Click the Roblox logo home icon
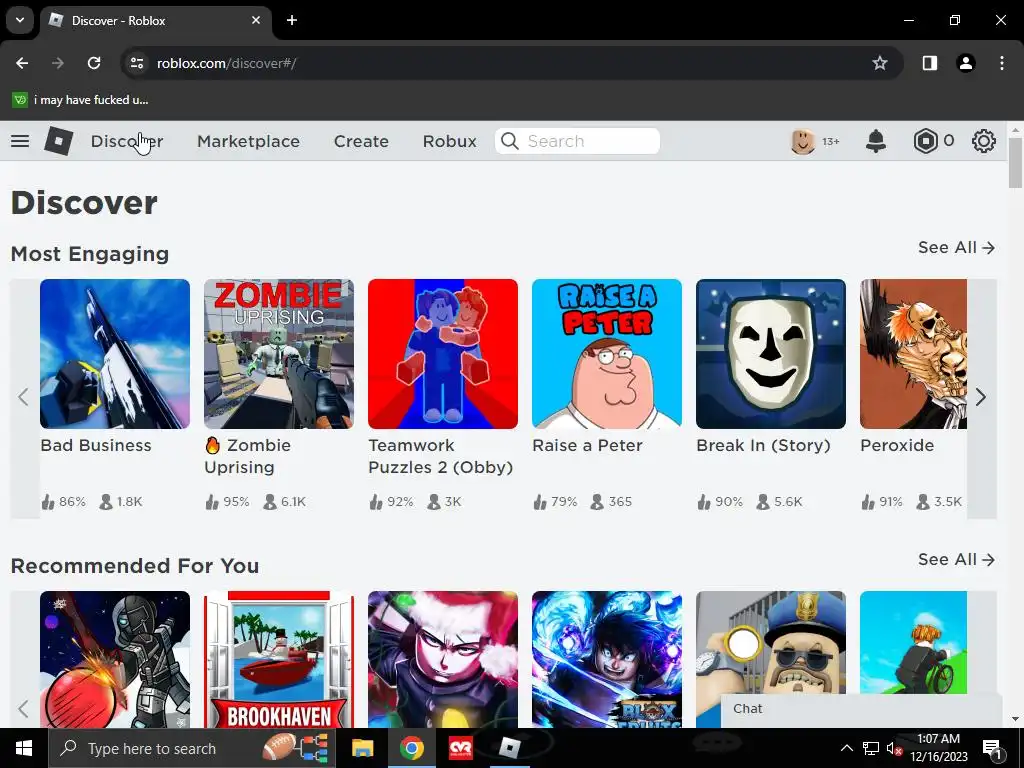The width and height of the screenshot is (1024, 768). [x=59, y=141]
